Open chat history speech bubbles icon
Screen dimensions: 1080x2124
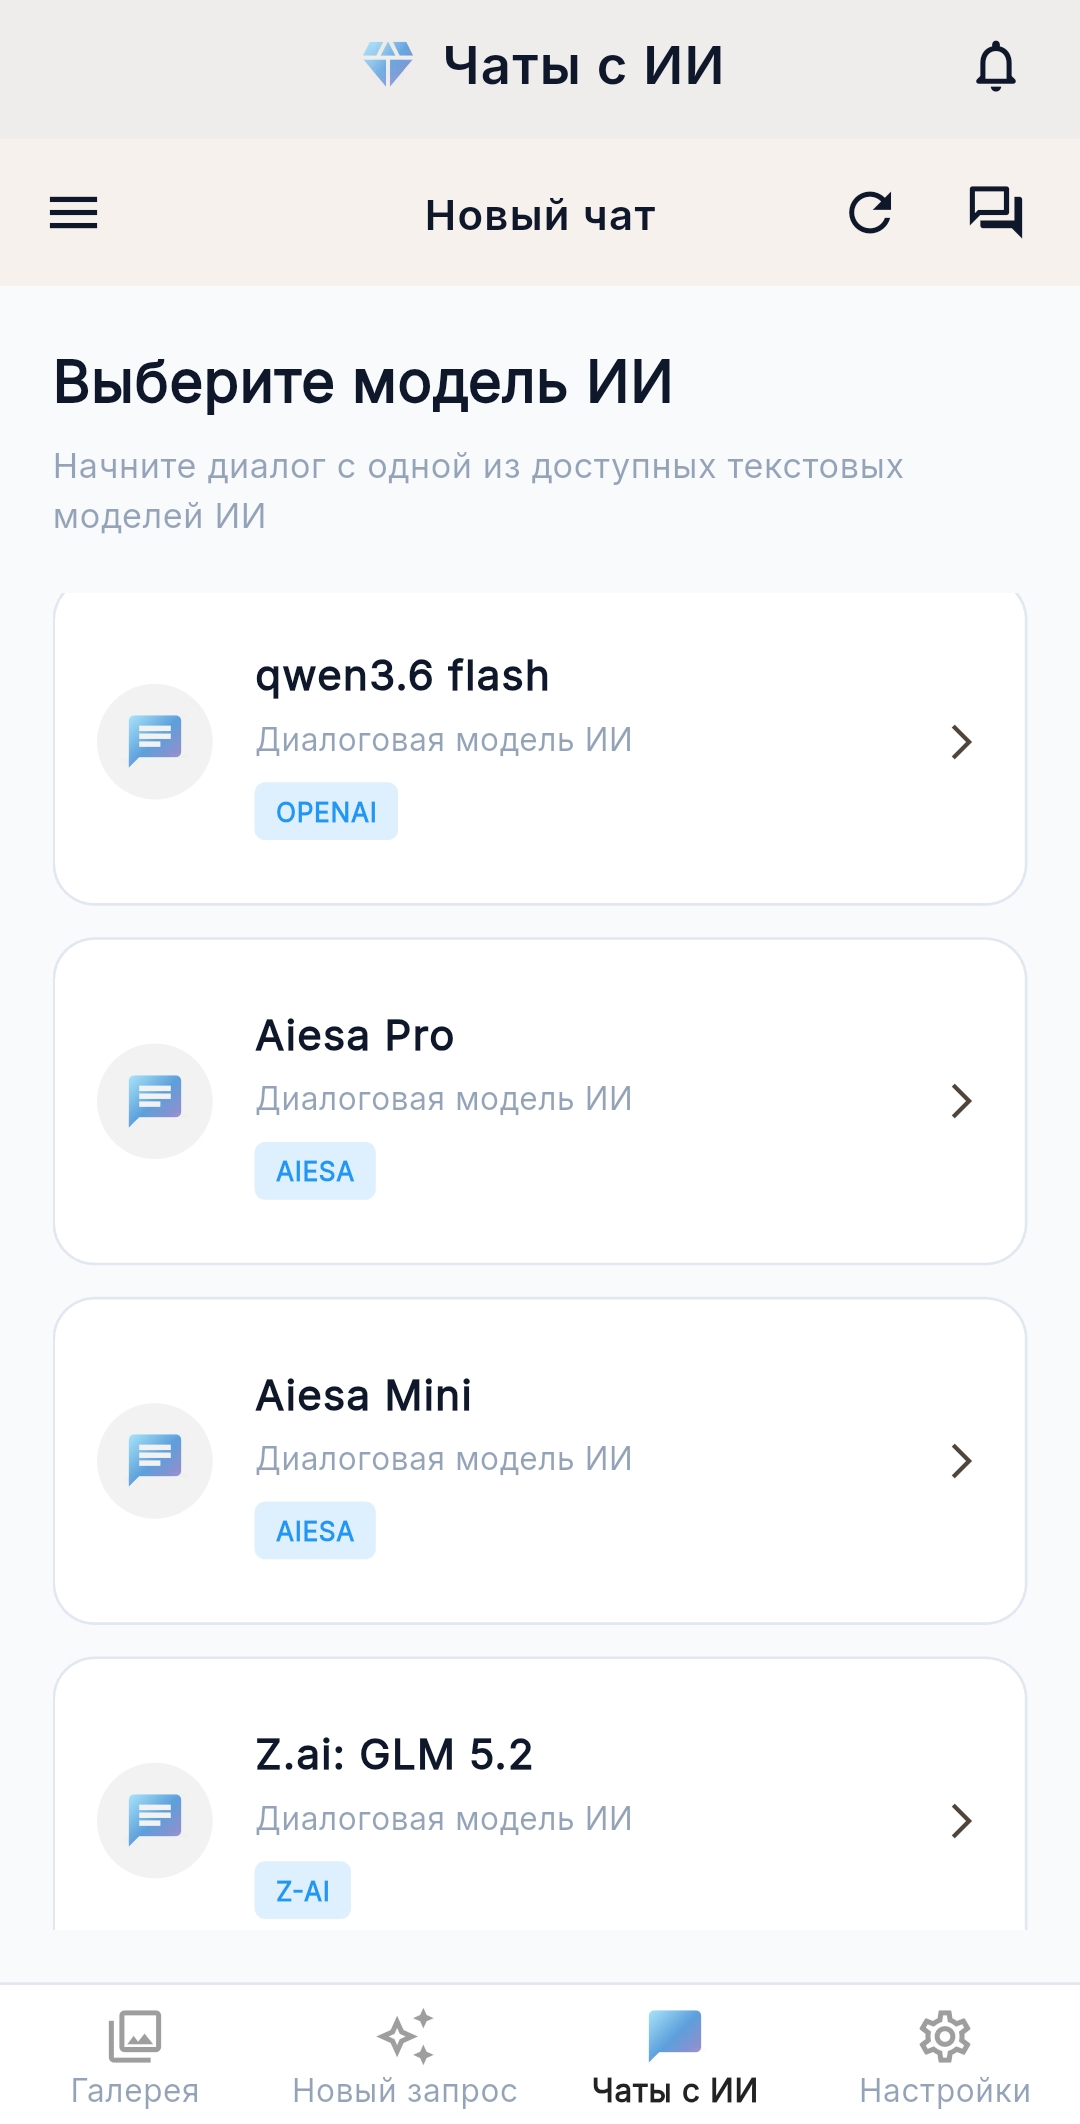click(x=996, y=212)
